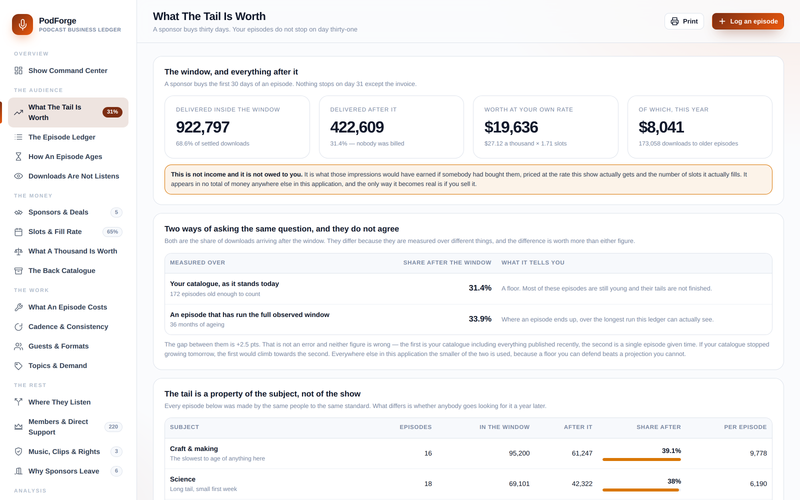
Task: Open How An Episode Ages
Action: [68, 157]
